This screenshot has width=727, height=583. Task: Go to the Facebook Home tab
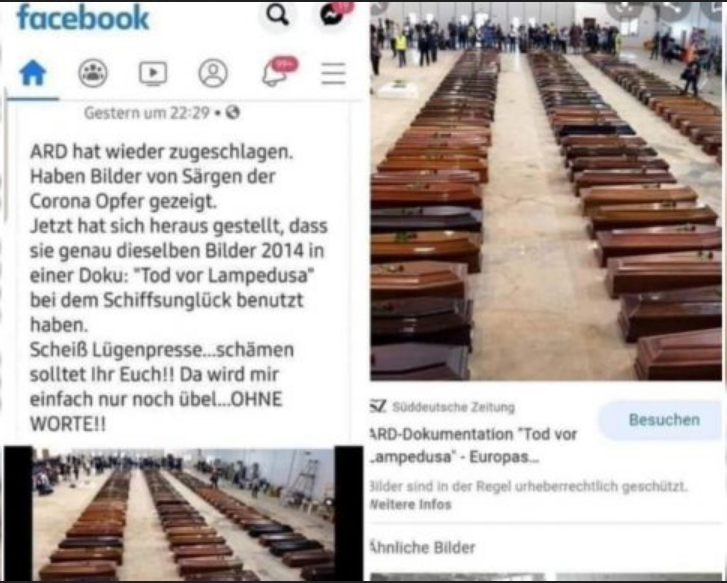(x=32, y=73)
